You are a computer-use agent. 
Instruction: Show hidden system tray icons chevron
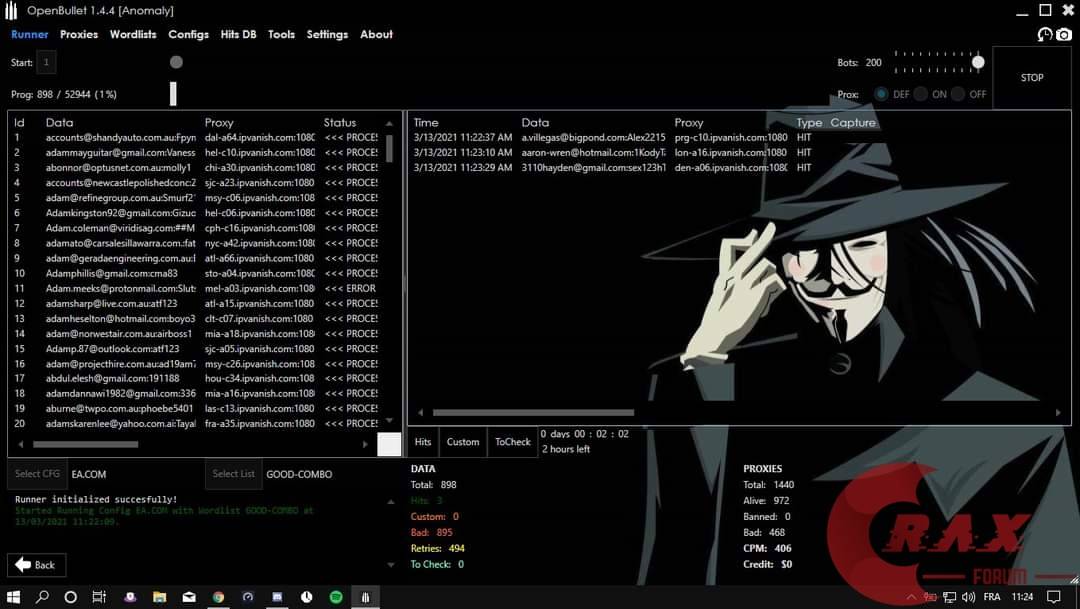click(911, 597)
